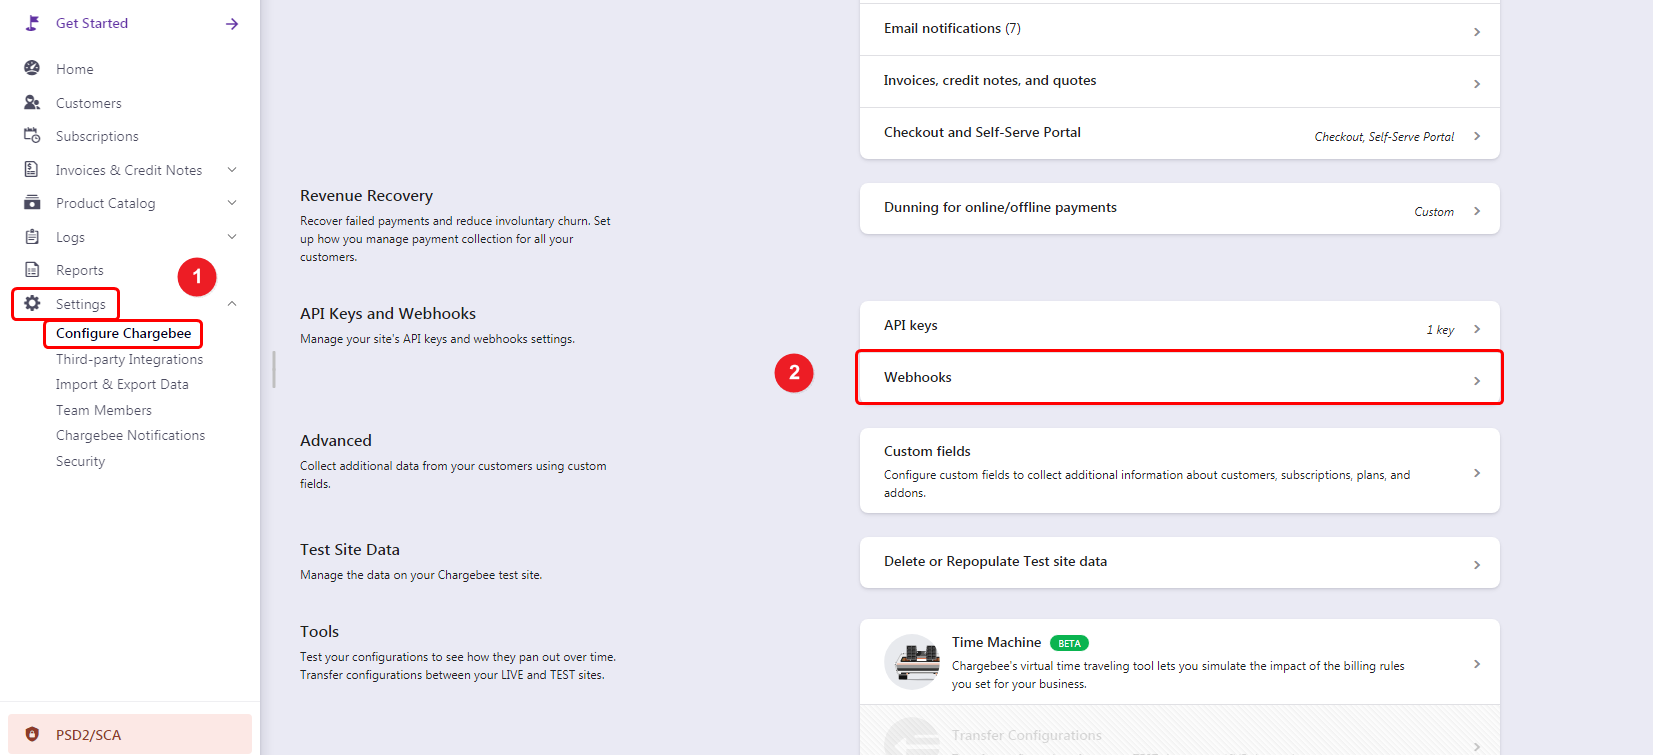Click the Home dashboard icon in sidebar
This screenshot has width=1653, height=755.
tap(32, 68)
